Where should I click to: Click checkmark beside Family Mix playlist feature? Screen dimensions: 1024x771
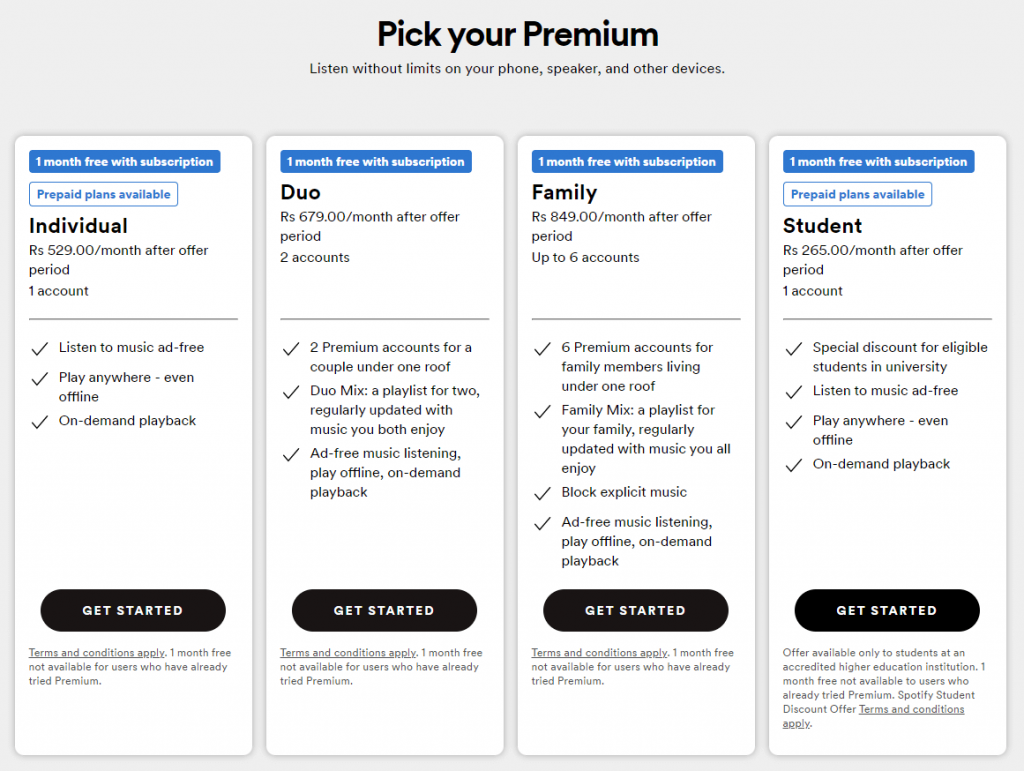[x=543, y=411]
